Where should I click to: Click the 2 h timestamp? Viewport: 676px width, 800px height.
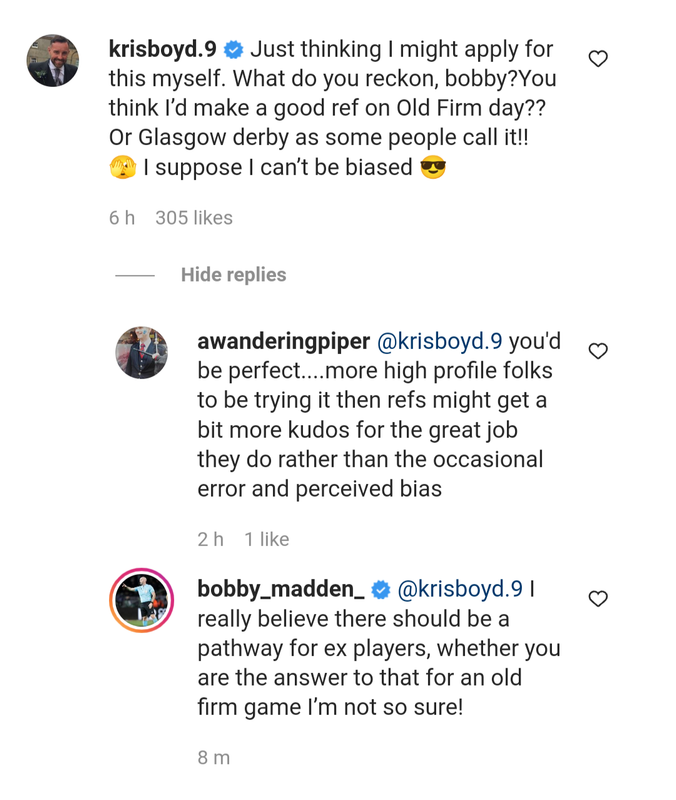[210, 539]
